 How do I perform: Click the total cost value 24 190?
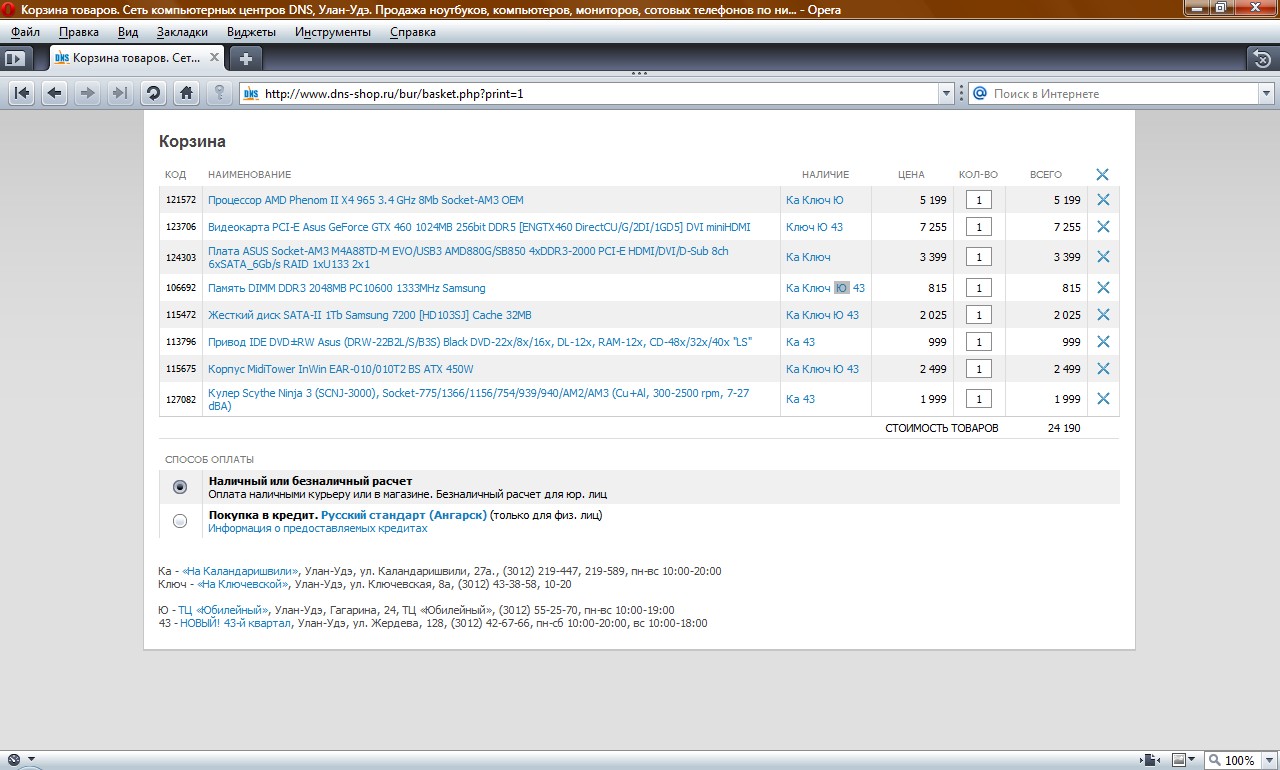[x=1064, y=428]
